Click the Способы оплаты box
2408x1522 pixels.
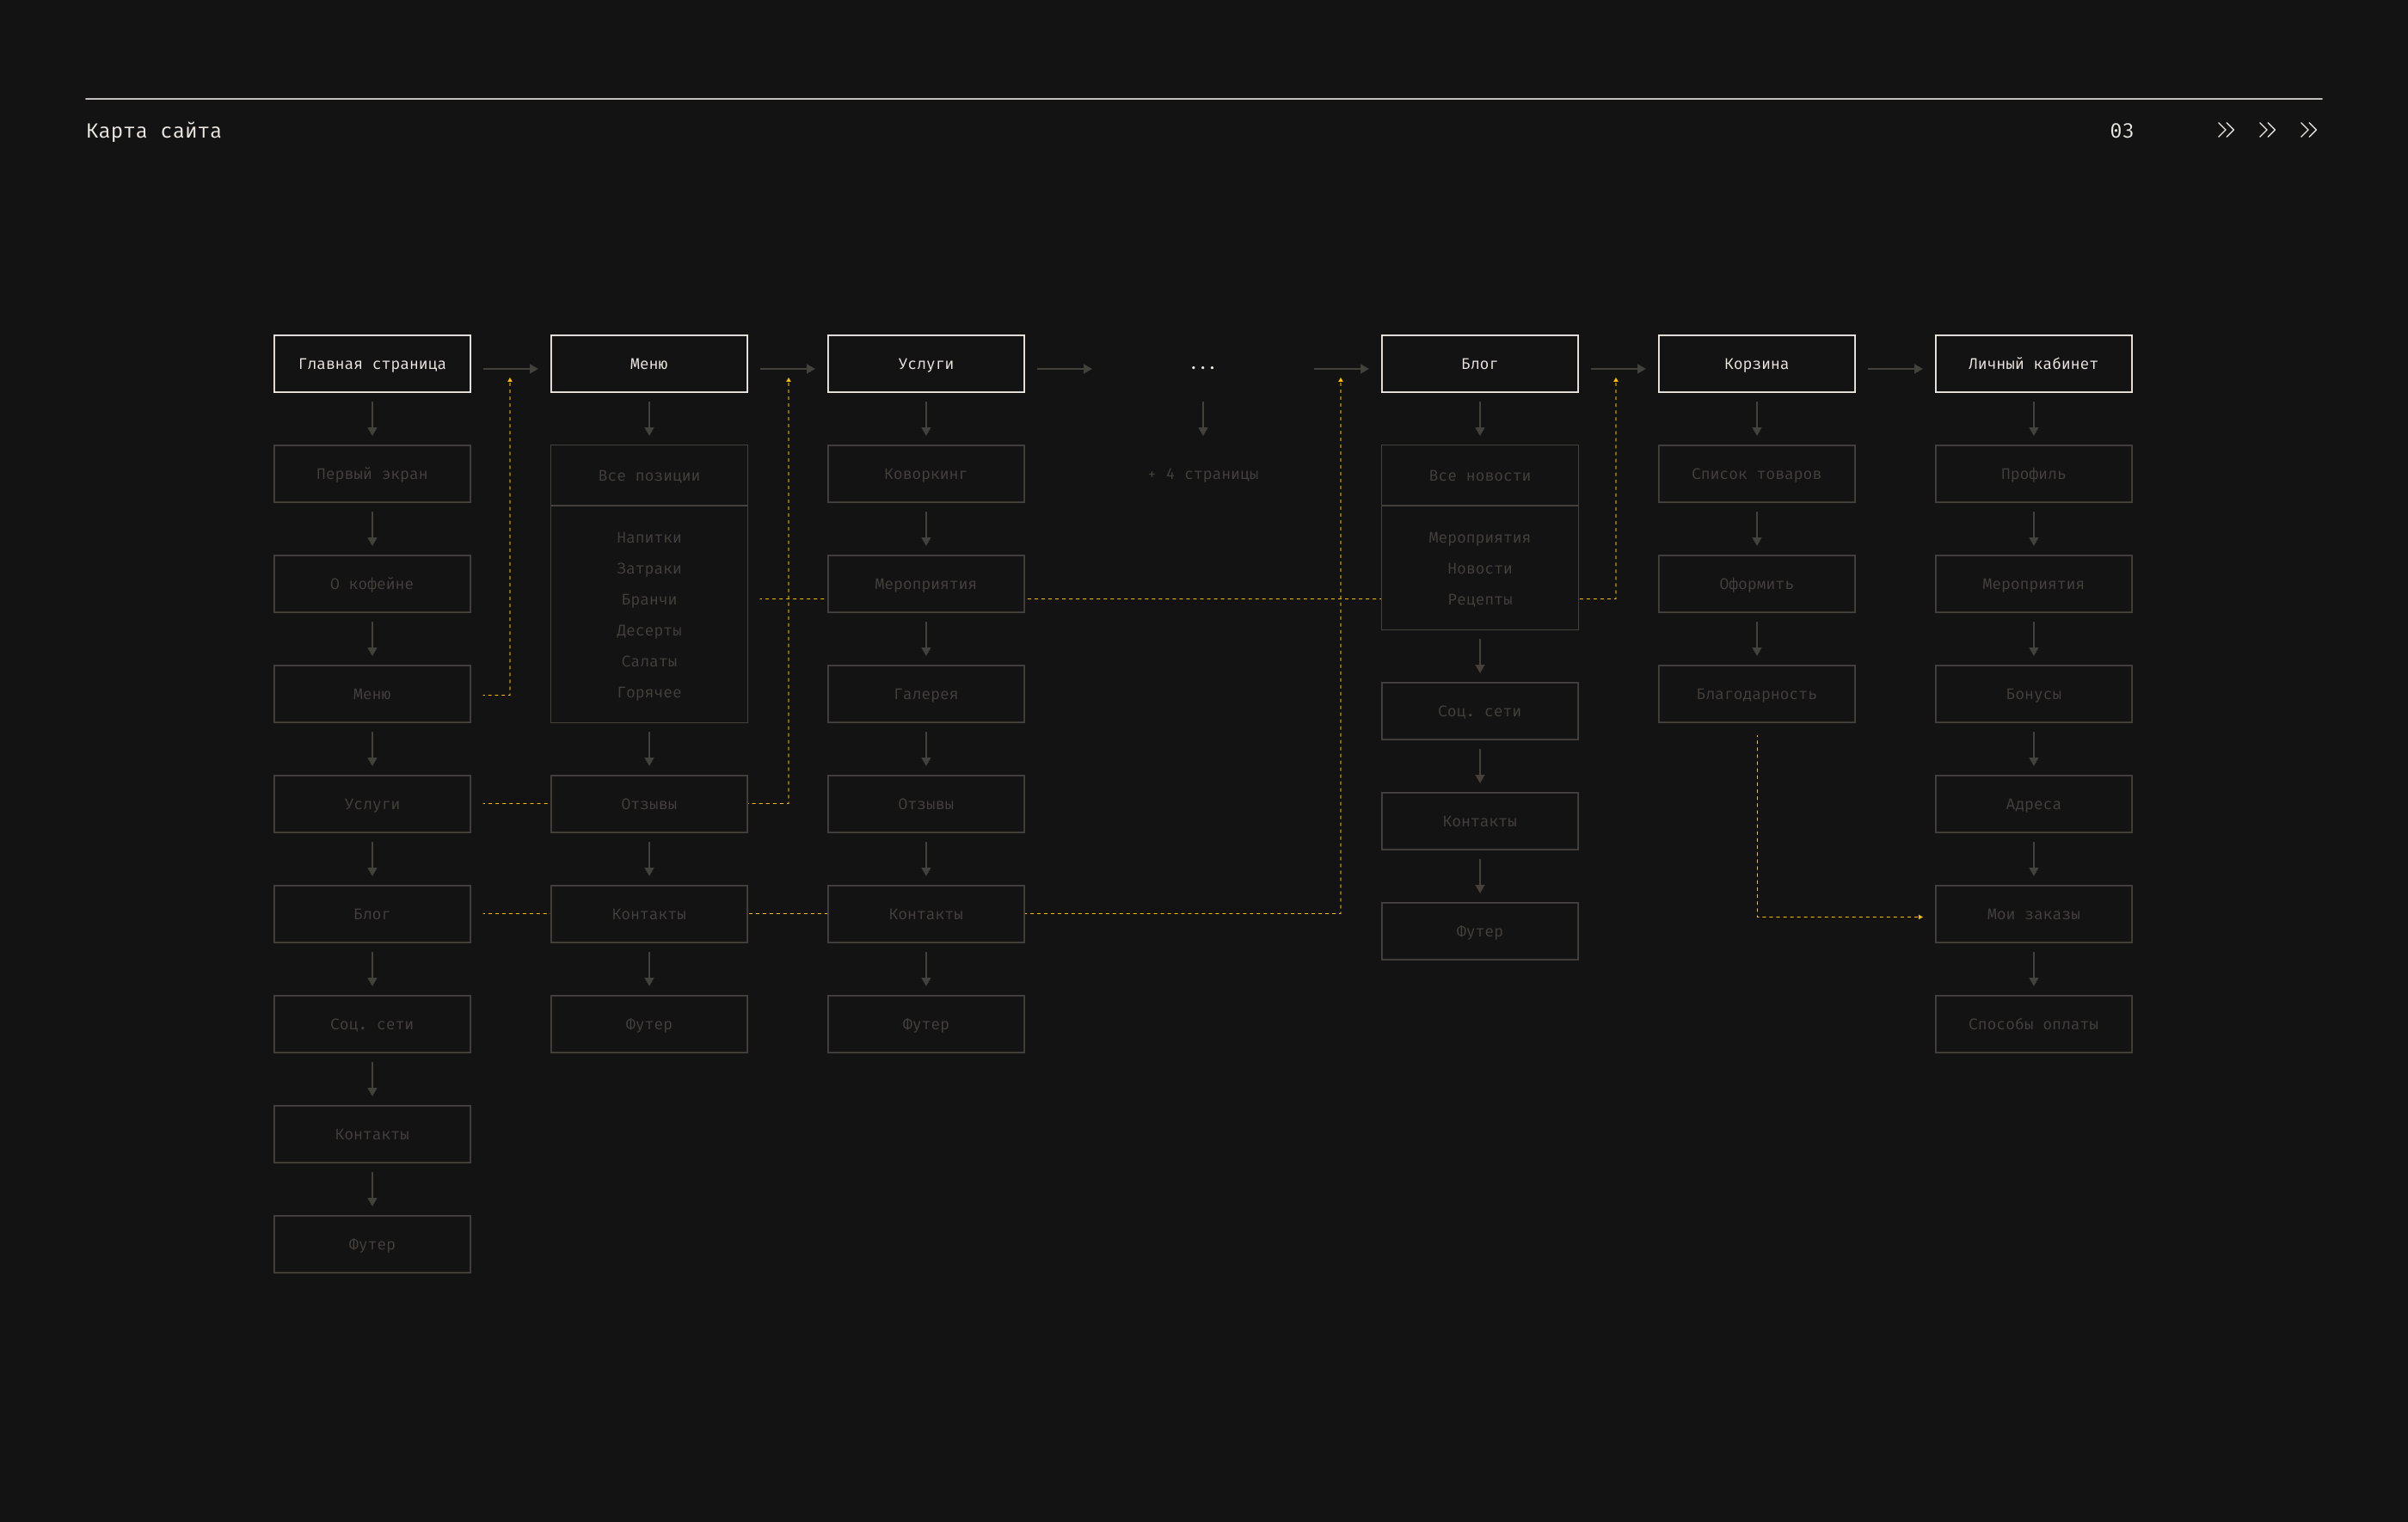click(x=2033, y=1024)
